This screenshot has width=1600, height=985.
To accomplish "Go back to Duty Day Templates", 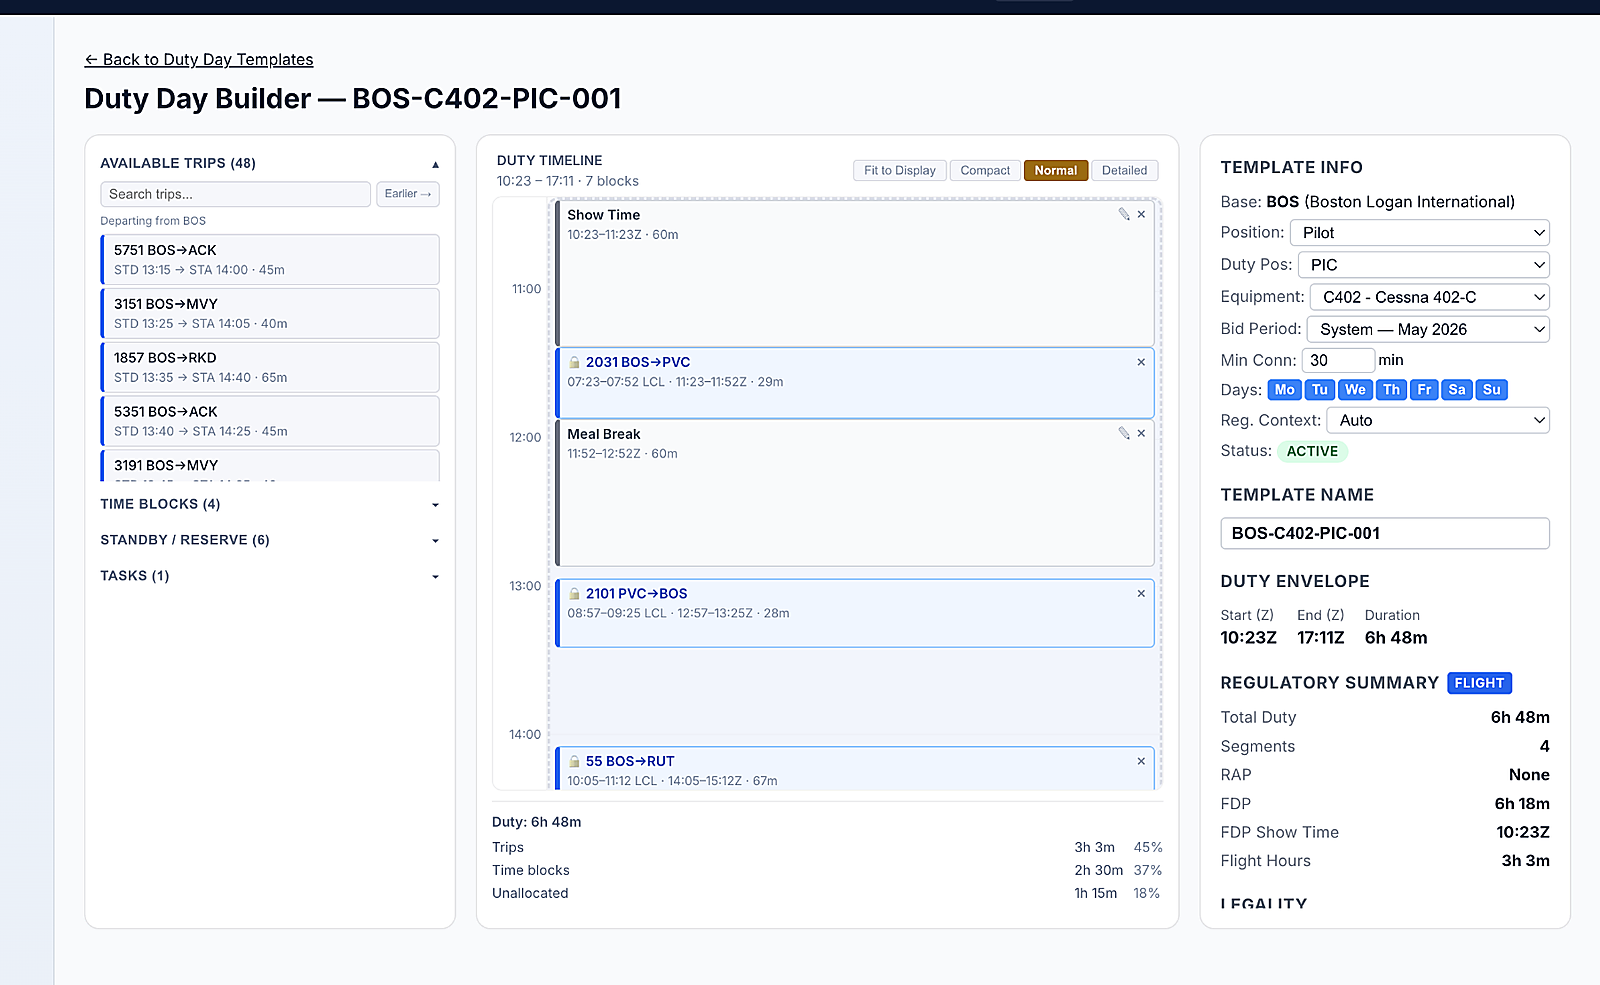I will [x=199, y=60].
